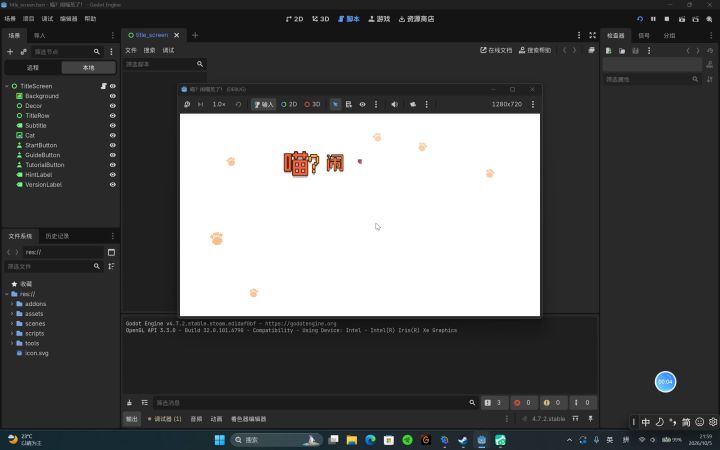Click the camera override icon in game toolbar
Screen dimensions: 720x450
413,104
